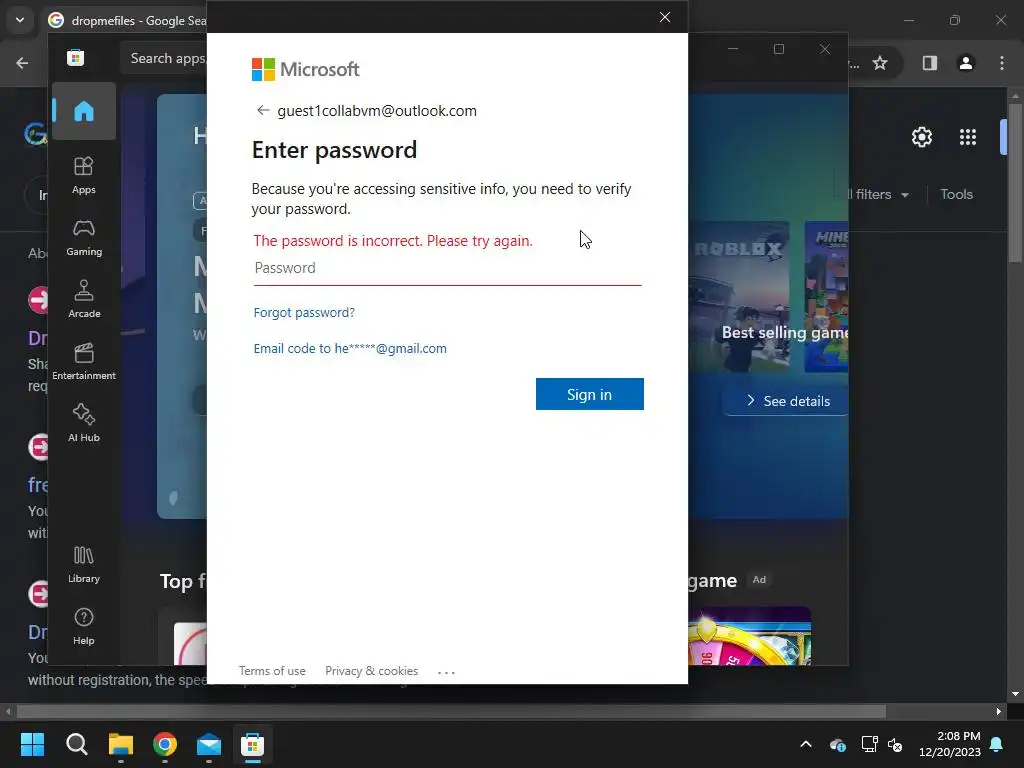Viewport: 1024px width, 768px height.
Task: Open Privacy & cookies link
Action: pyautogui.click(x=372, y=671)
